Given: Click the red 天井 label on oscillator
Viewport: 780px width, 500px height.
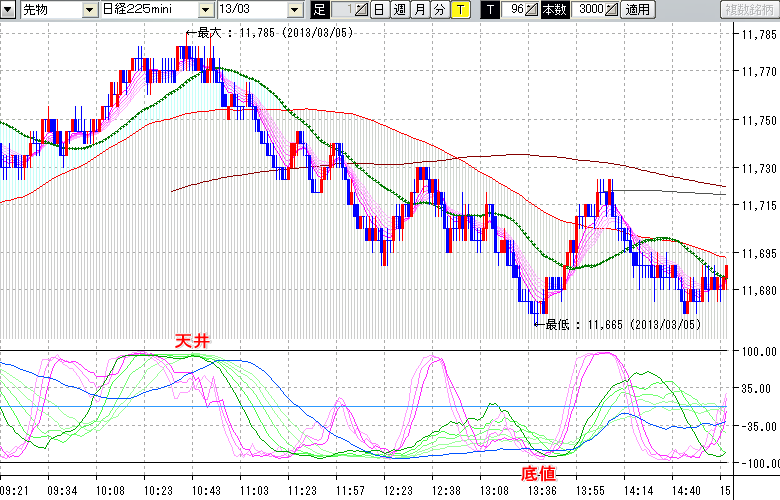Looking at the screenshot, I should (192, 342).
